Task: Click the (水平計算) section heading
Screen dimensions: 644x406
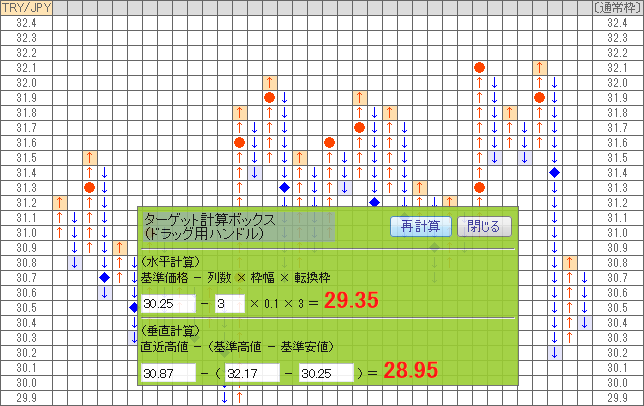Action: pos(170,261)
